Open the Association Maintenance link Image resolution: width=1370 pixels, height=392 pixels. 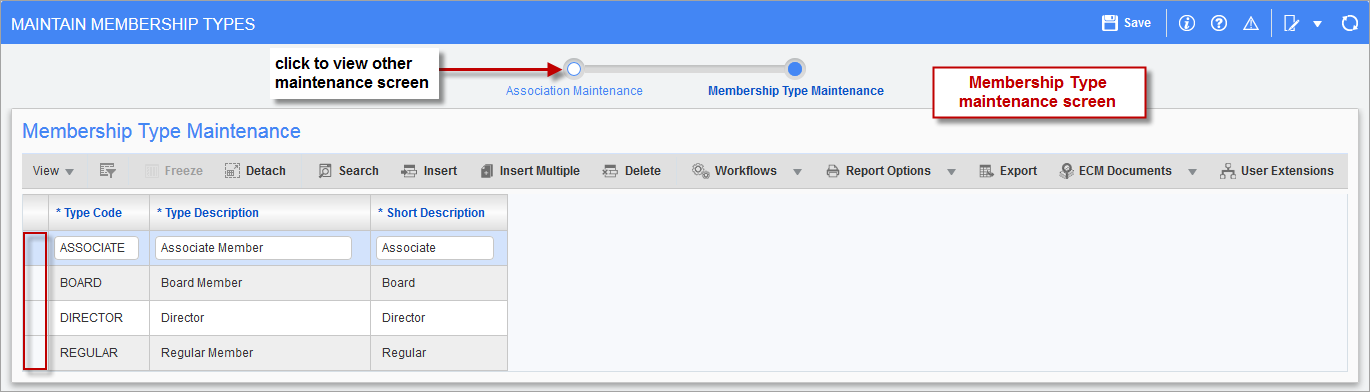tap(574, 91)
